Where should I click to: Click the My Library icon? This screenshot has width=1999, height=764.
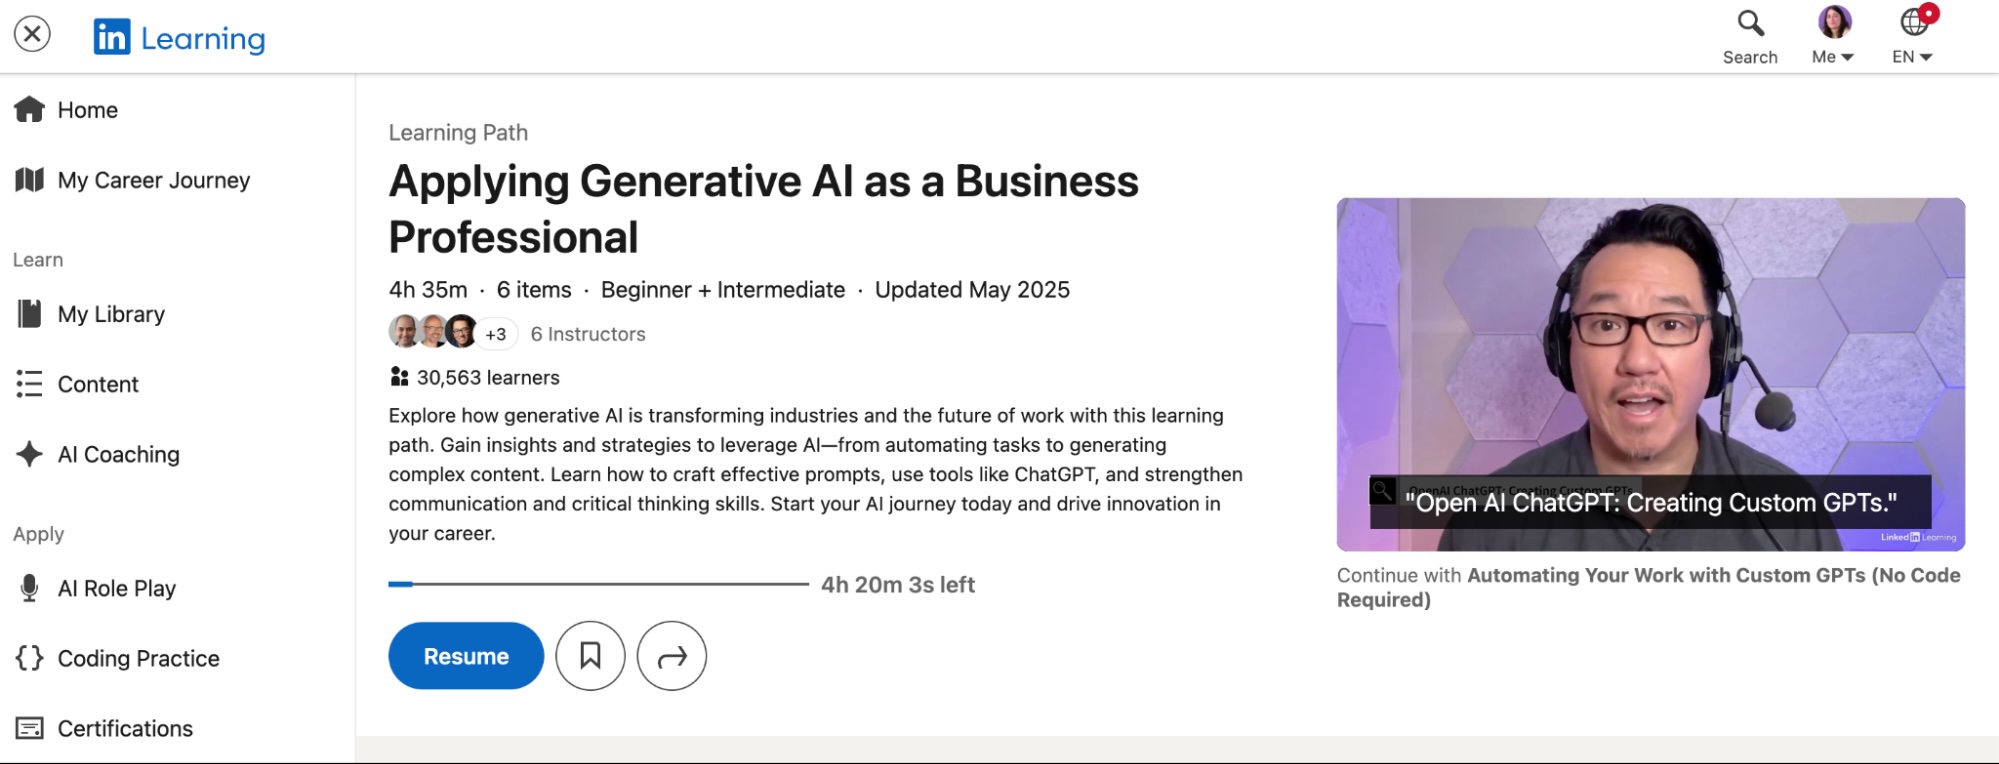(28, 313)
